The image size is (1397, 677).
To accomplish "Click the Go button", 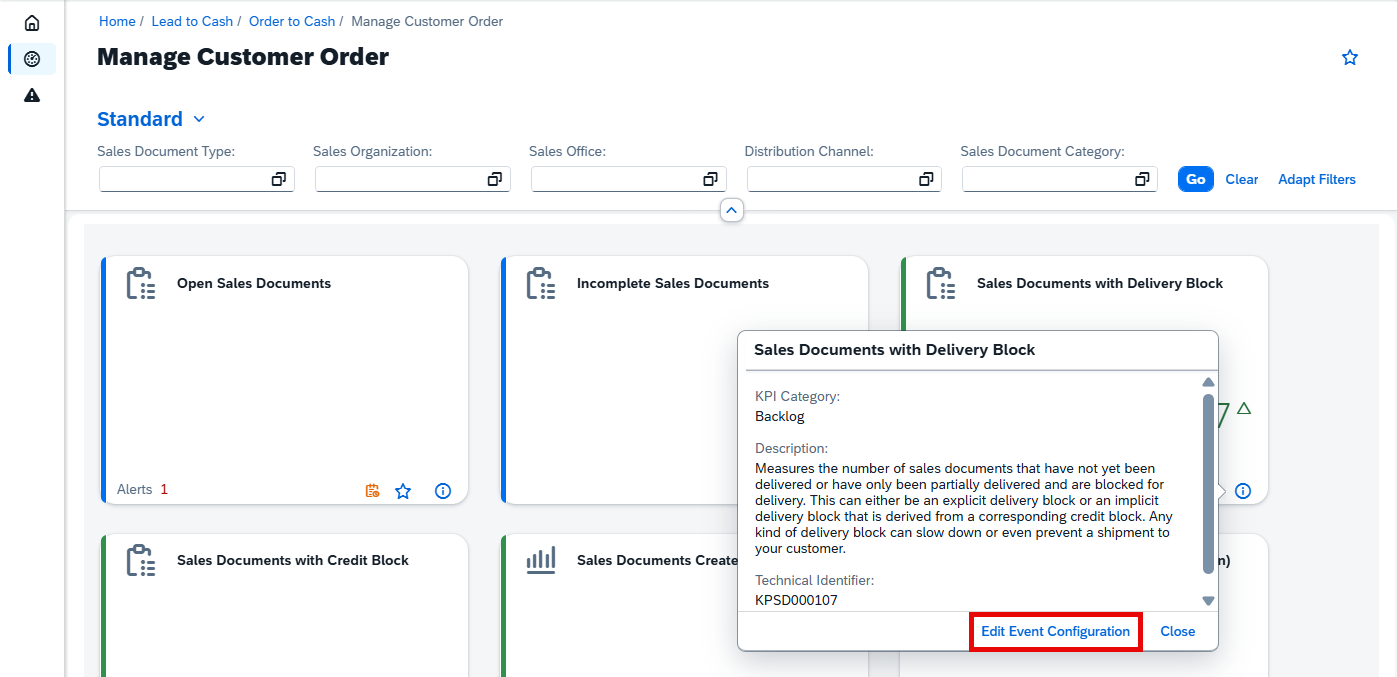I will point(1196,179).
